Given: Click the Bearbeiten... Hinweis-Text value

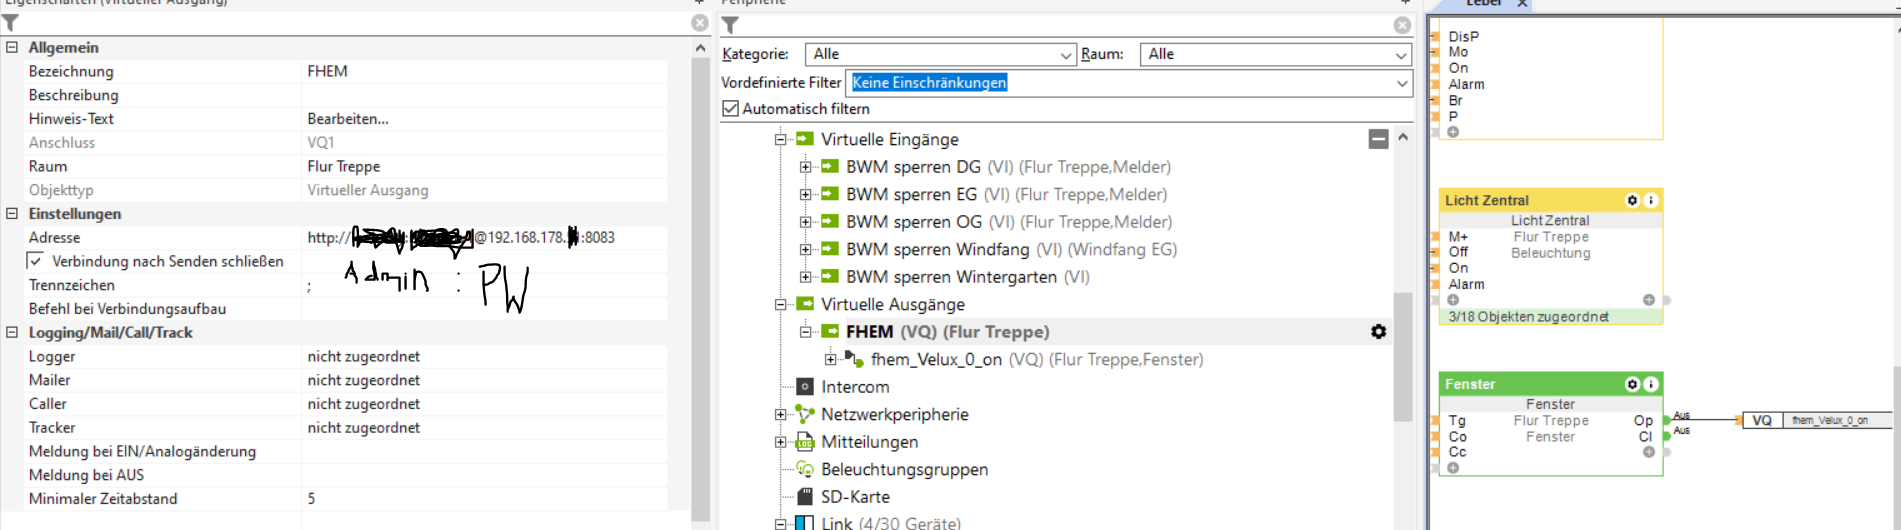Looking at the screenshot, I should click(x=348, y=118).
